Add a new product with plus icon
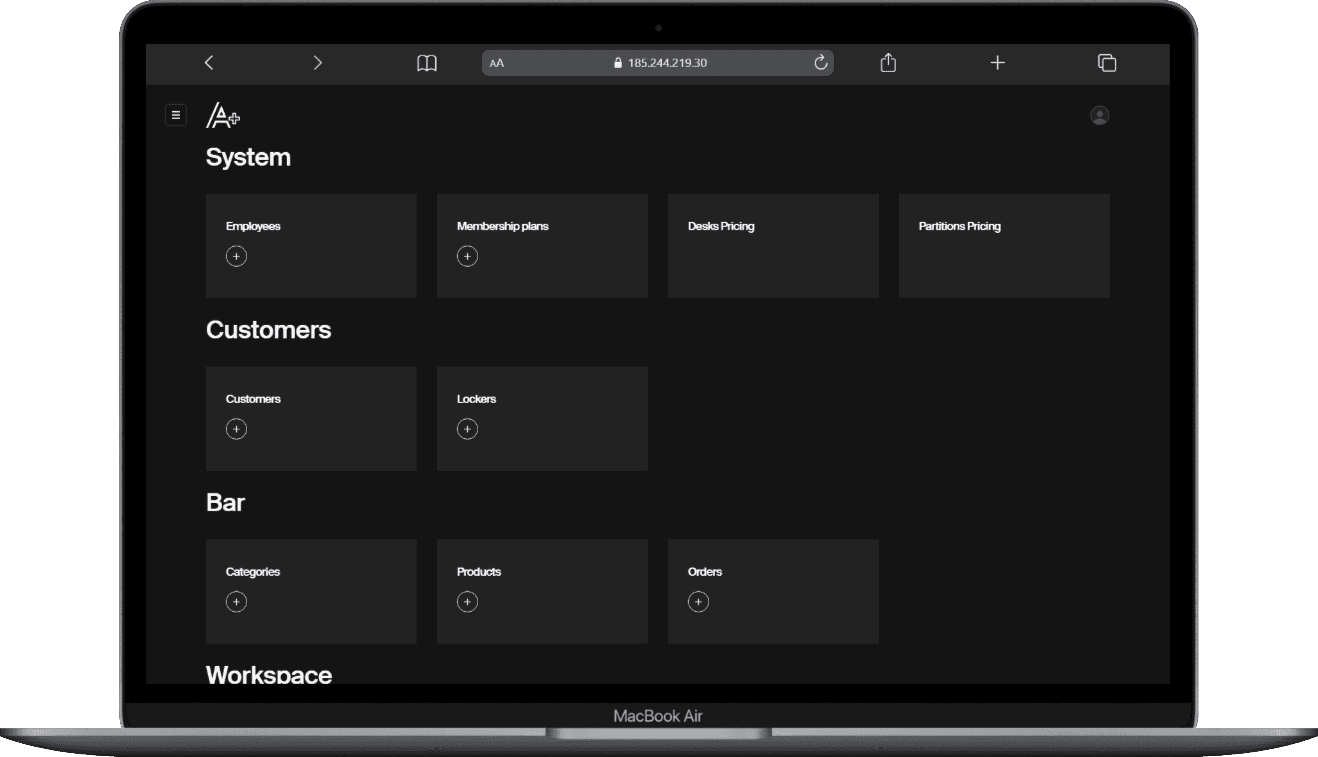This screenshot has width=1318, height=757. (467, 602)
